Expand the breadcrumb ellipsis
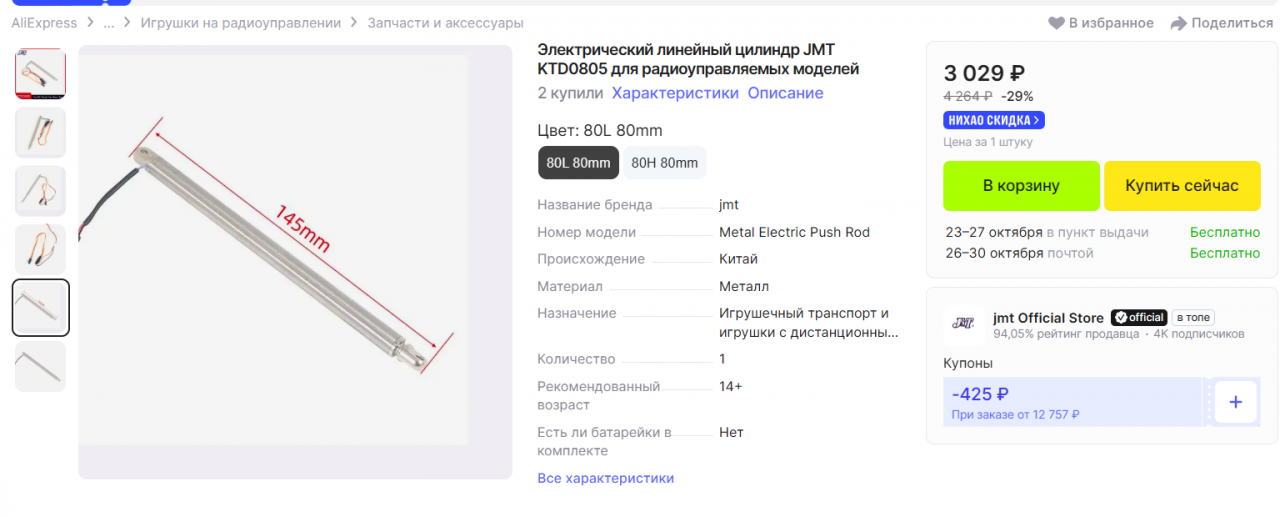Viewport: 1280px width, 517px height. [x=108, y=23]
